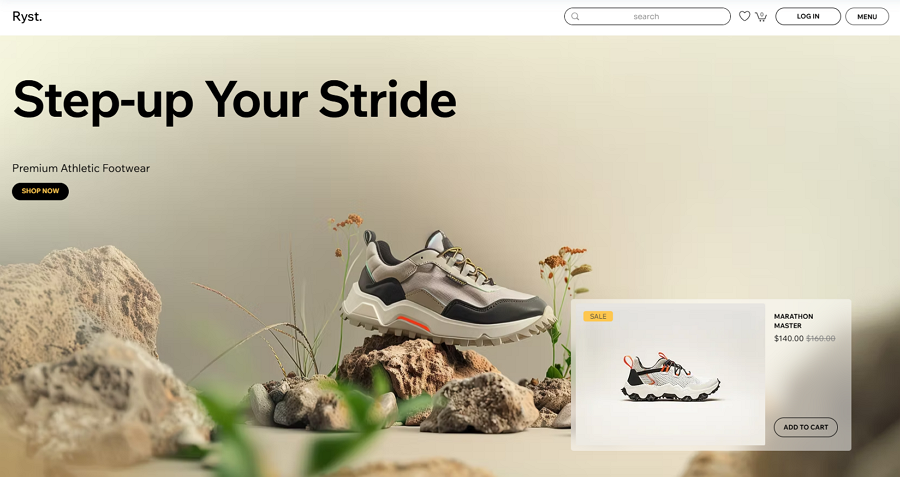Click the LOG IN button
The width and height of the screenshot is (900, 477).
(x=808, y=16)
